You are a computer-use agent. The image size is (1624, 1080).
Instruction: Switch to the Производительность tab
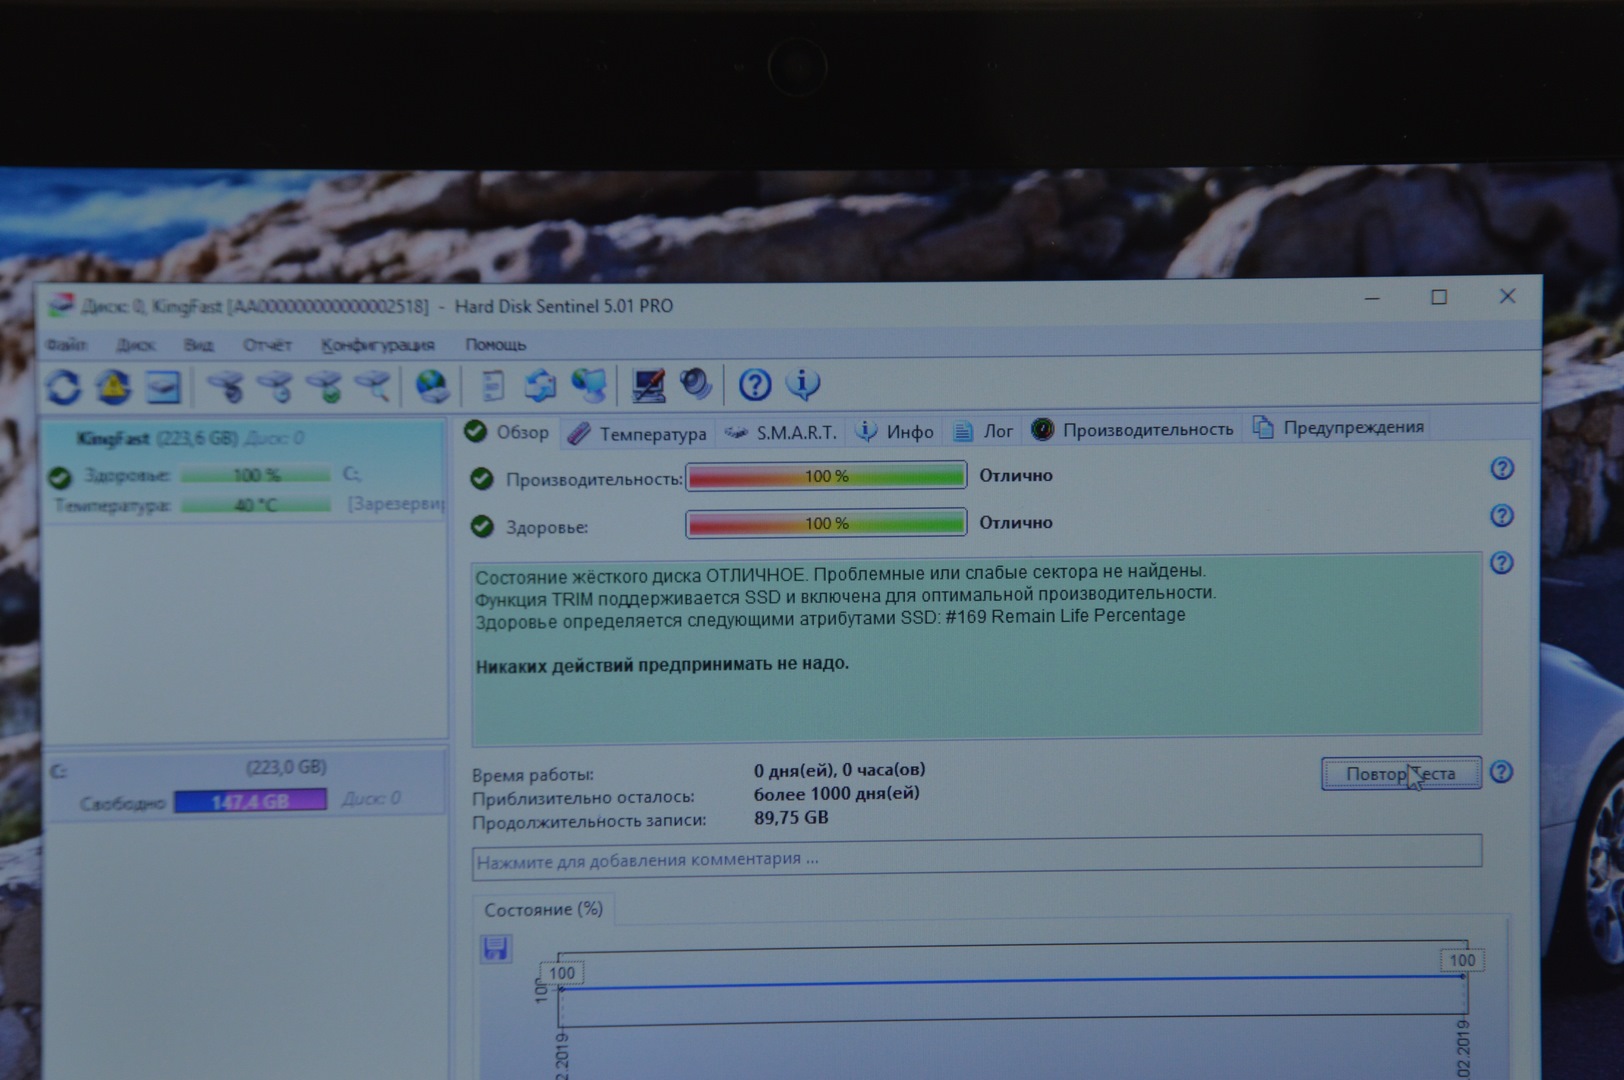click(x=1134, y=429)
